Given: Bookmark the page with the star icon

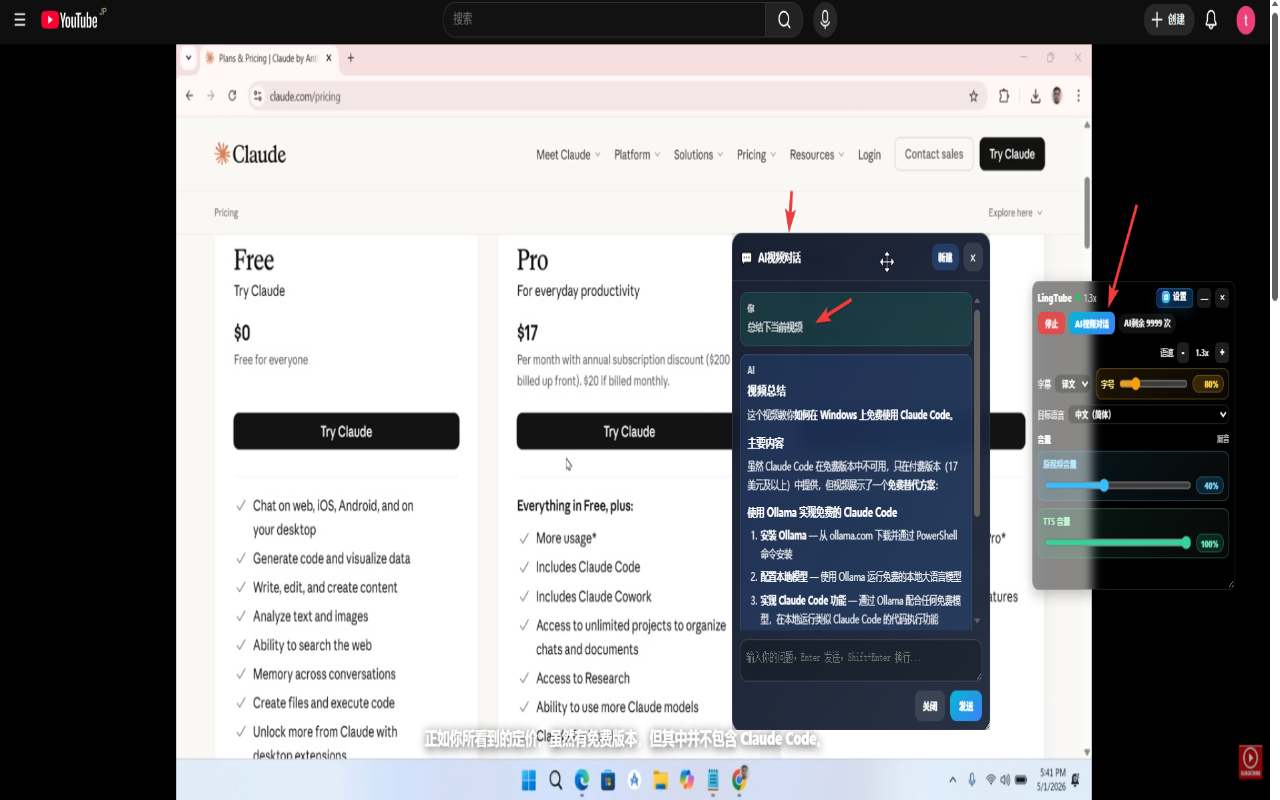Looking at the screenshot, I should point(973,96).
